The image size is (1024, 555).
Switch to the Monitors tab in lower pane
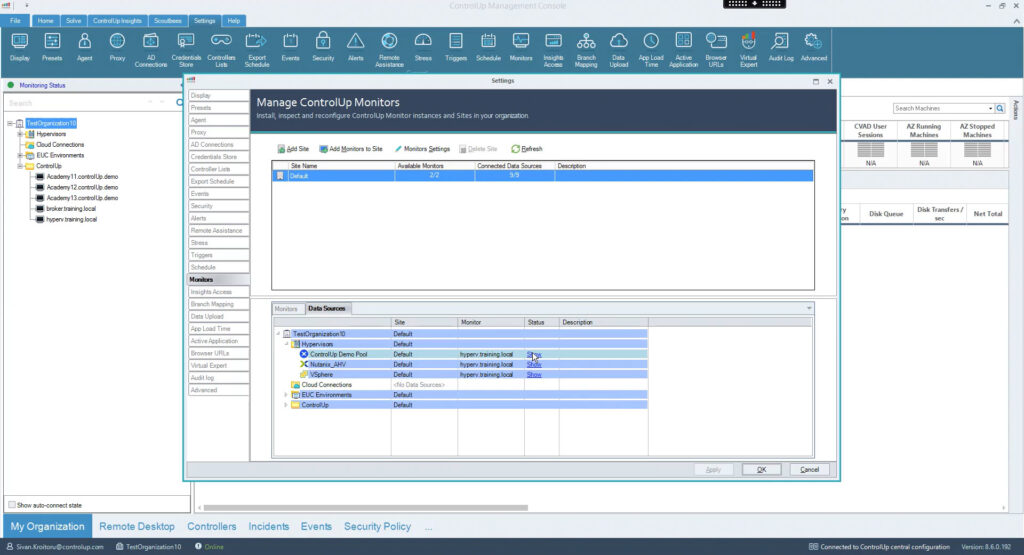(286, 309)
